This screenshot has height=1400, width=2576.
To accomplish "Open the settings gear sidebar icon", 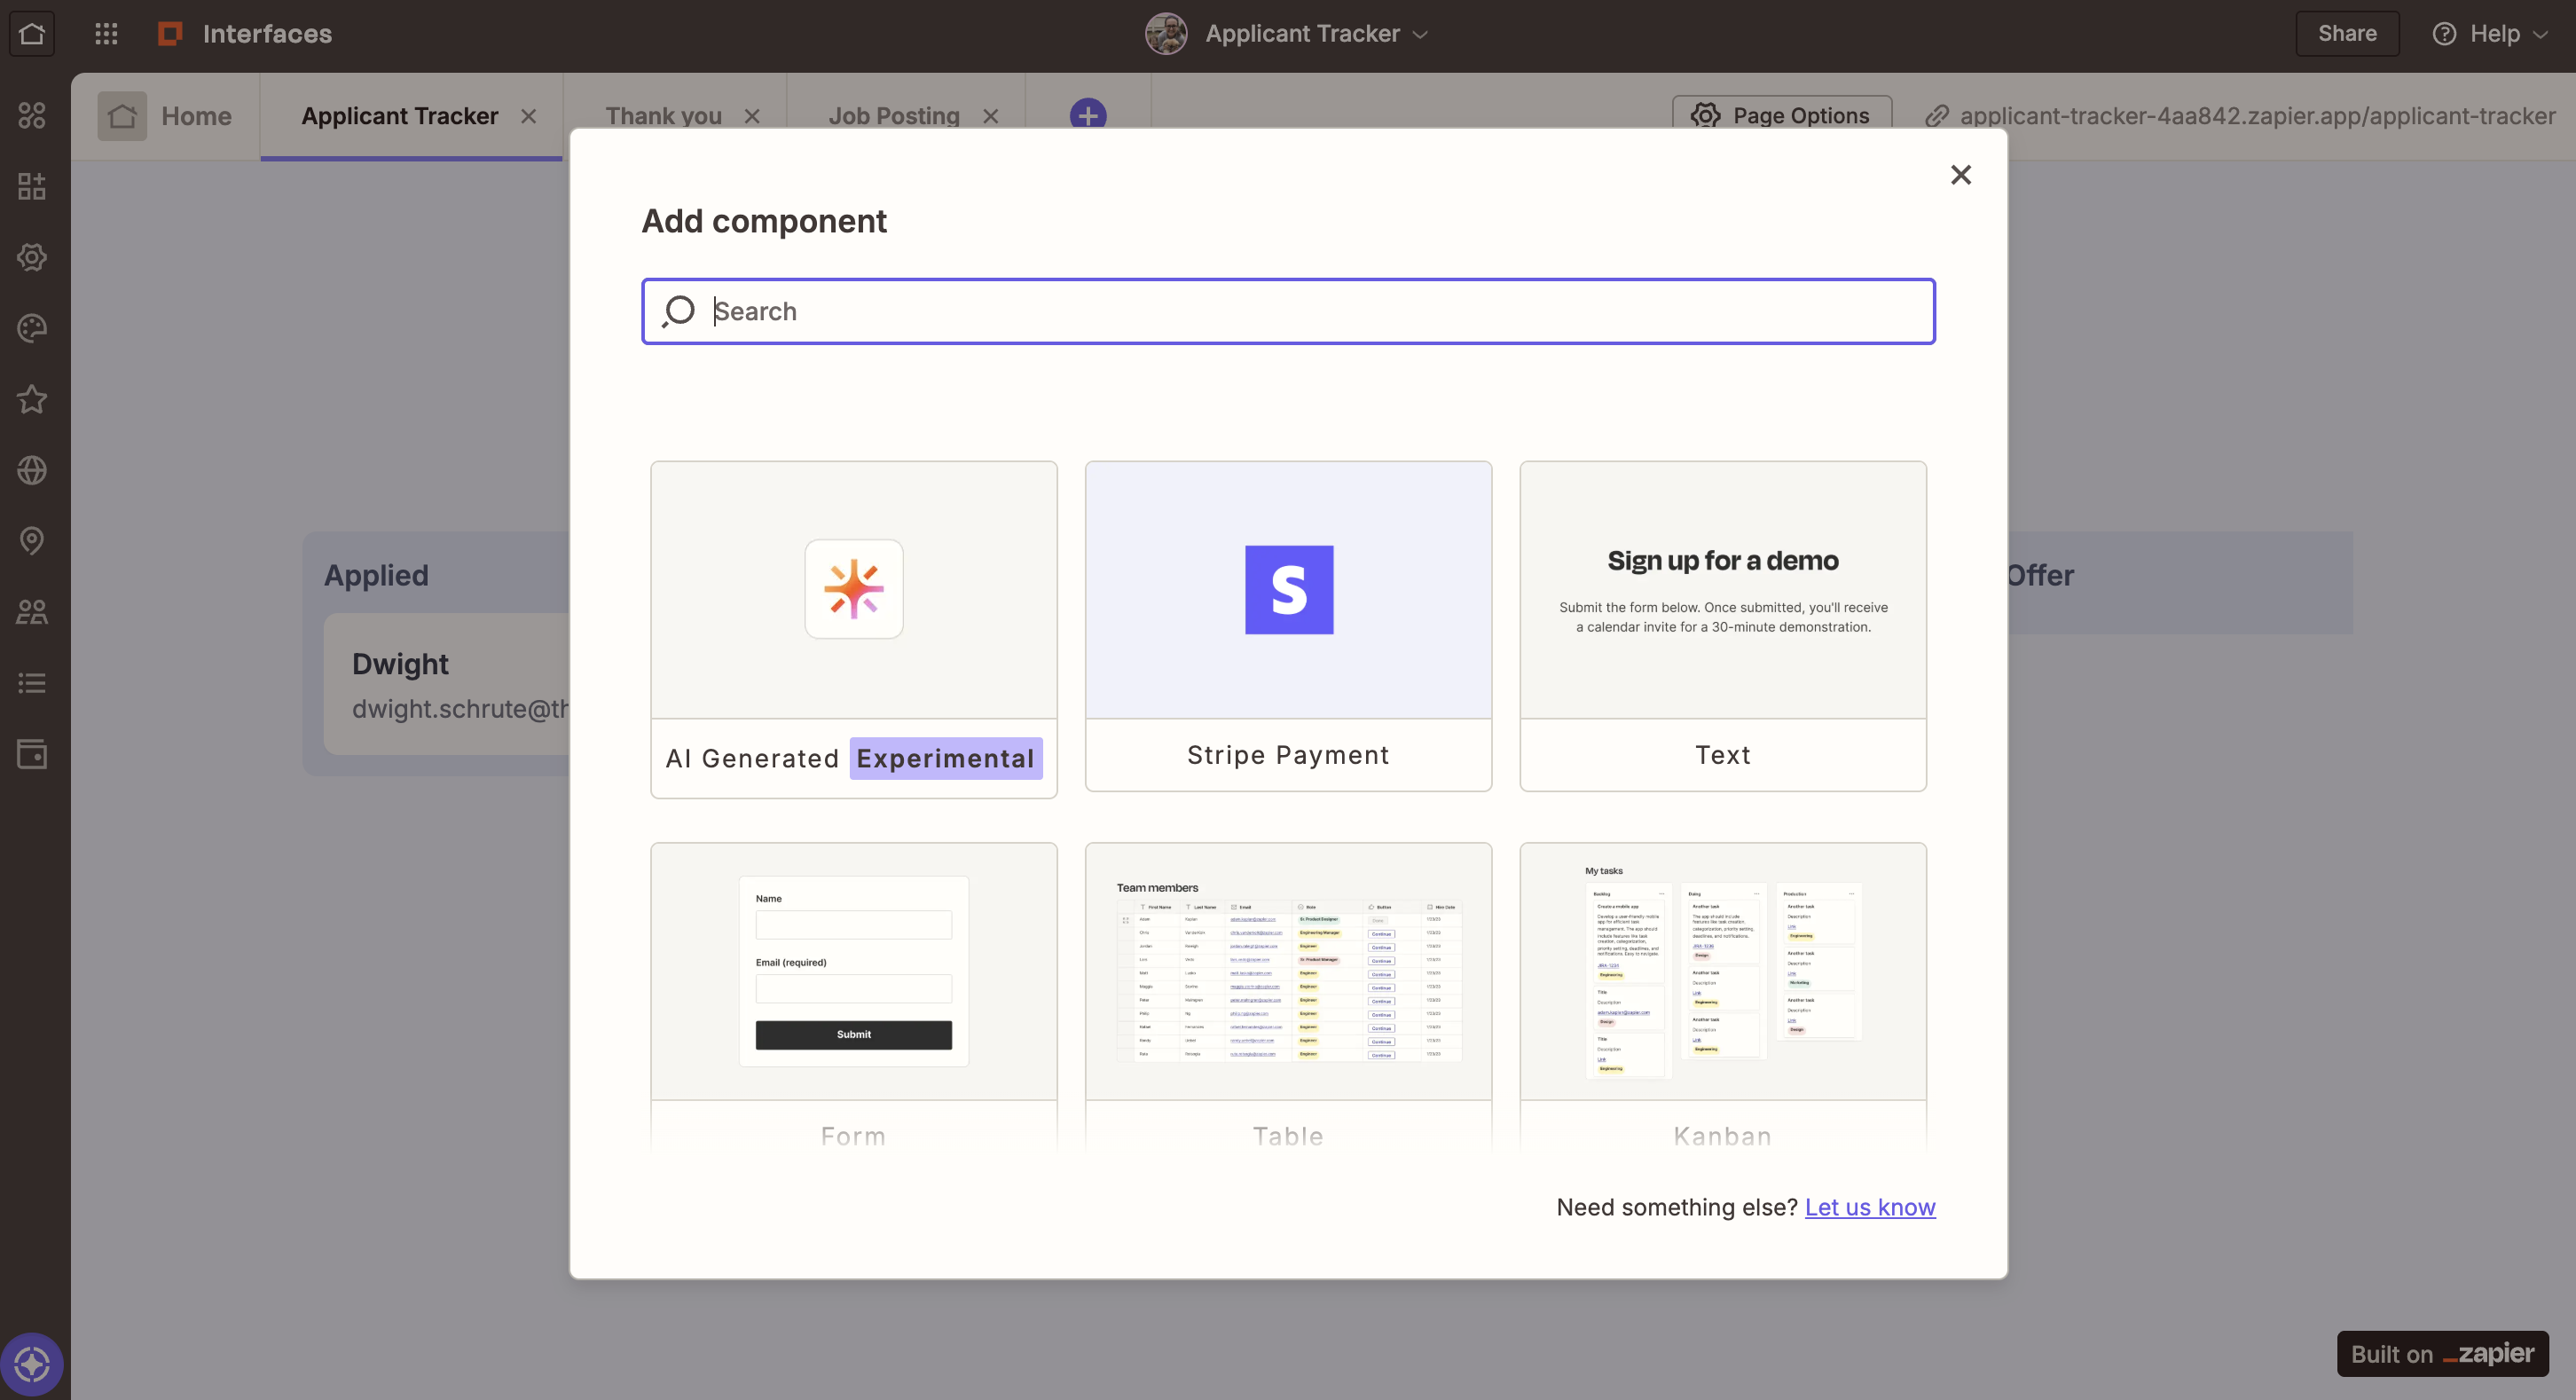I will (x=32, y=257).
